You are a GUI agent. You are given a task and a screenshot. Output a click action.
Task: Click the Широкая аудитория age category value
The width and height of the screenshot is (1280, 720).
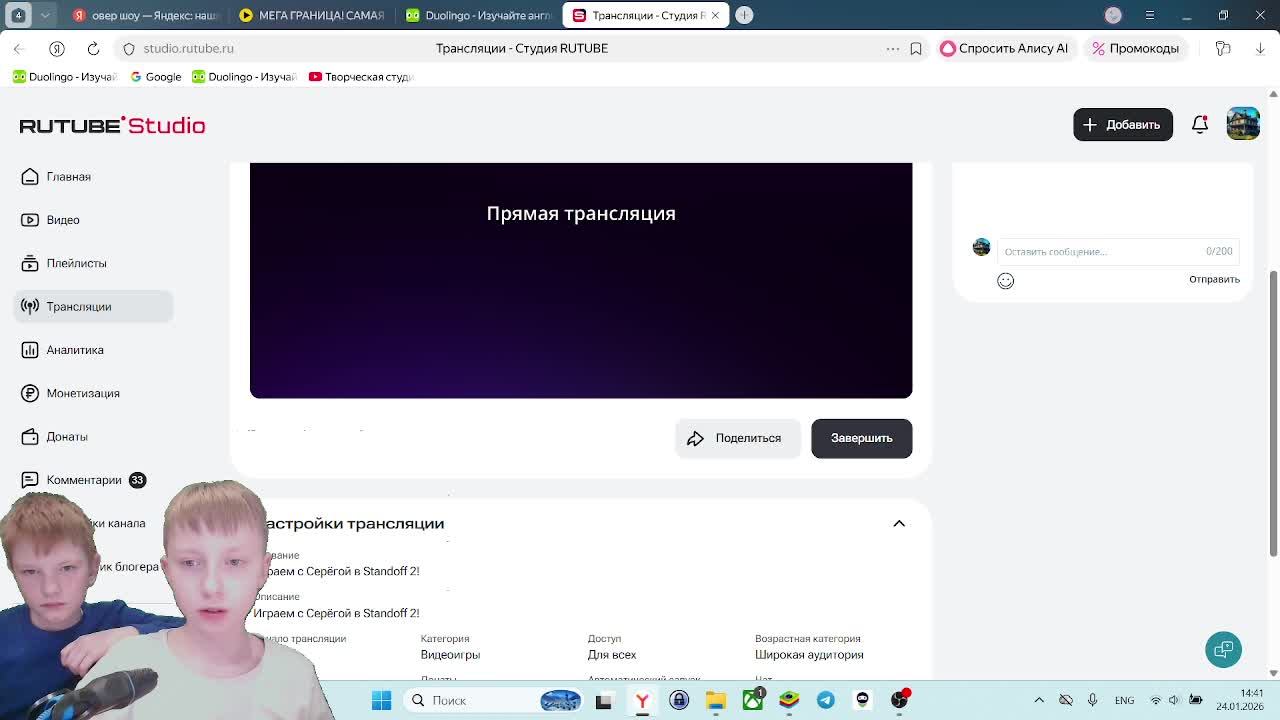coord(809,655)
